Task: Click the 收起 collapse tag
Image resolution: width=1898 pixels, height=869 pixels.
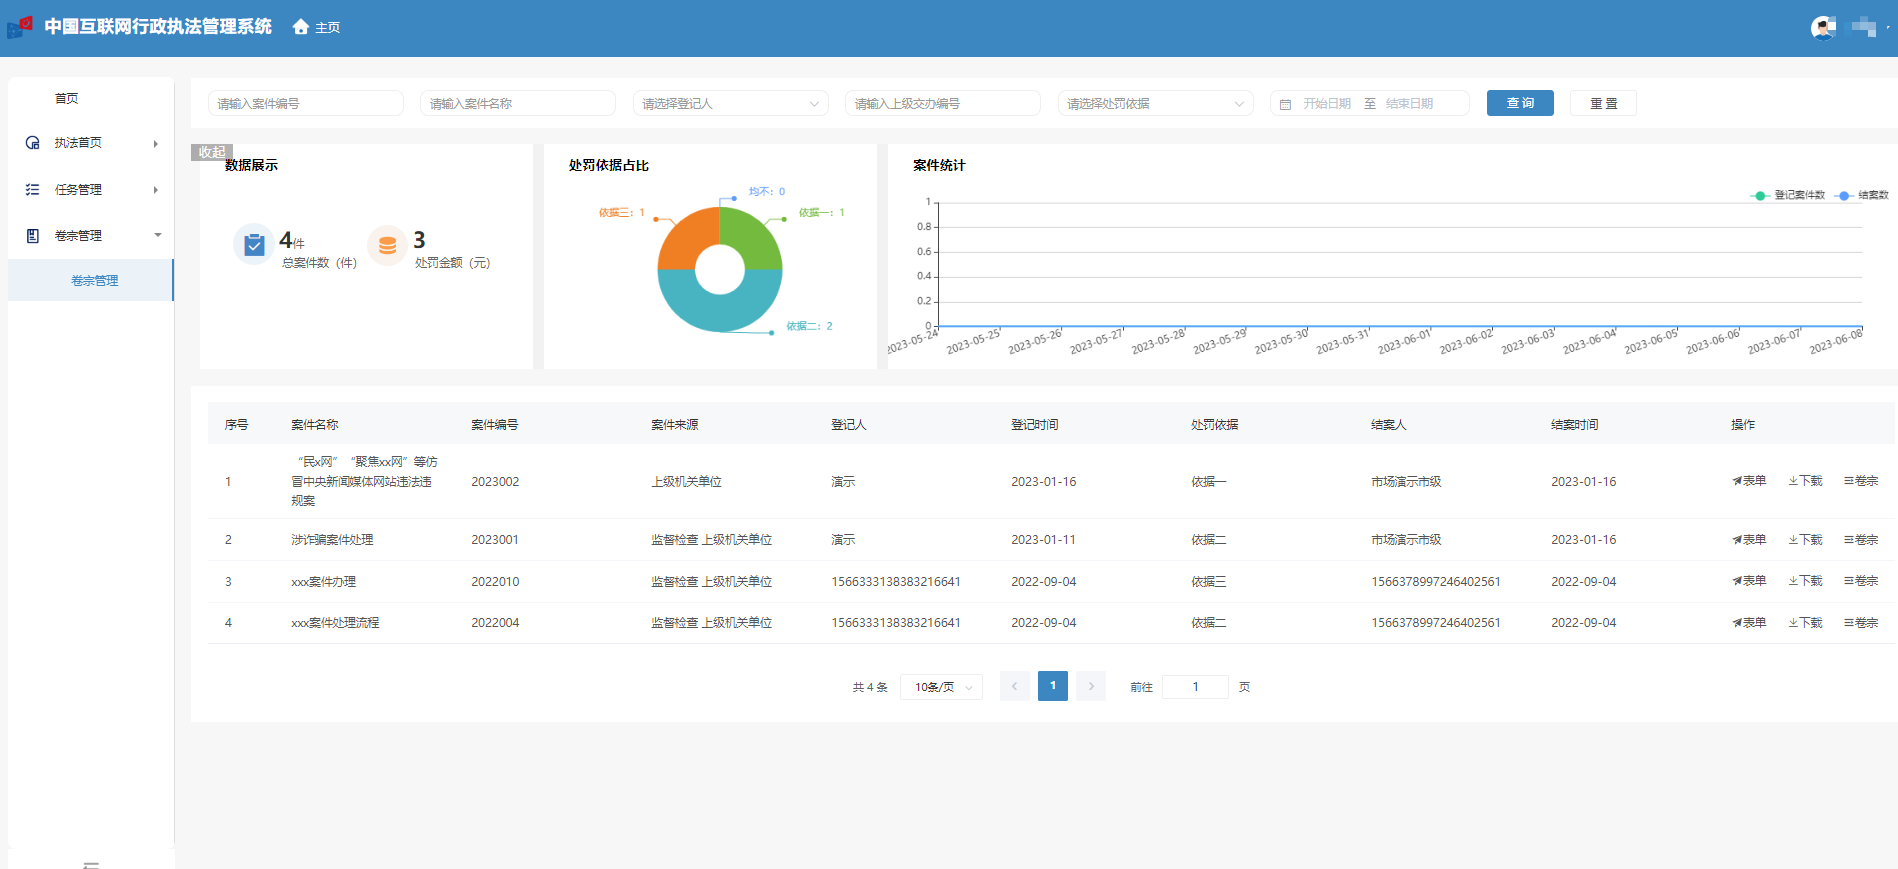Action: point(212,152)
